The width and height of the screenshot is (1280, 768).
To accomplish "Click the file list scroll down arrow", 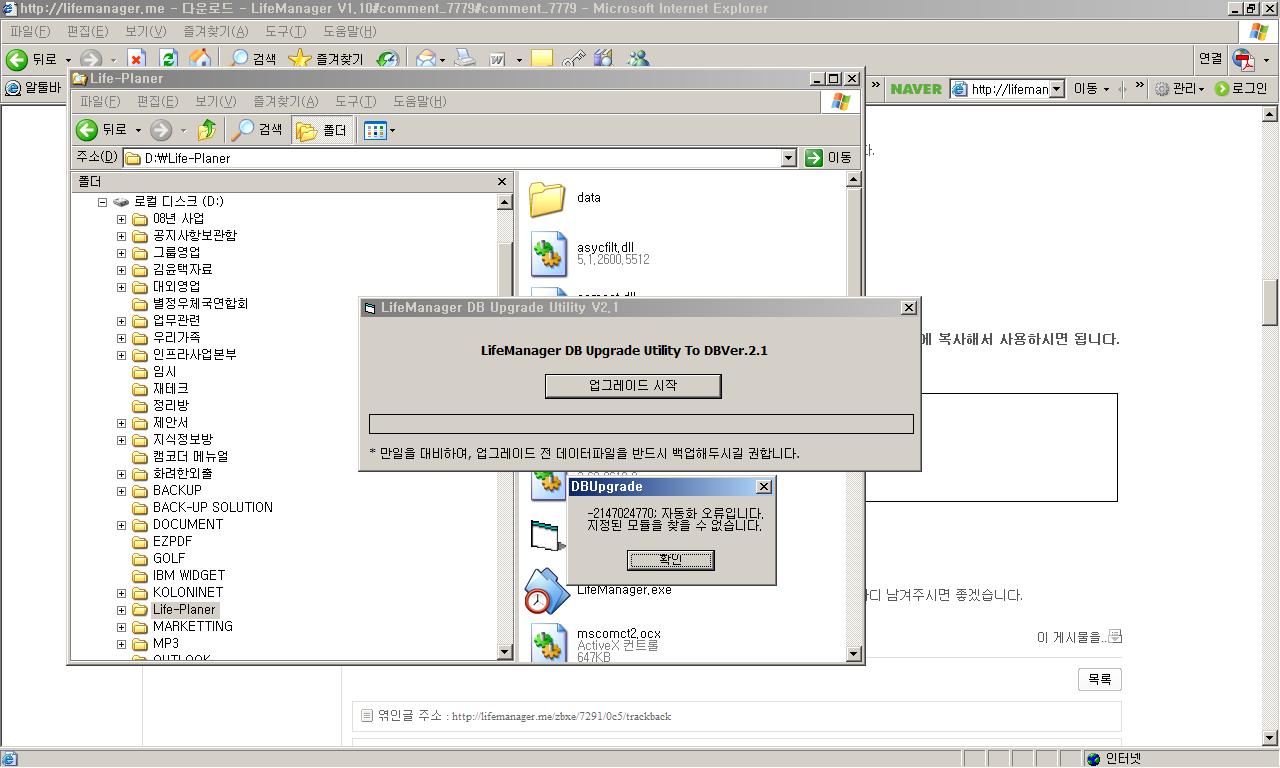I will pyautogui.click(x=853, y=654).
